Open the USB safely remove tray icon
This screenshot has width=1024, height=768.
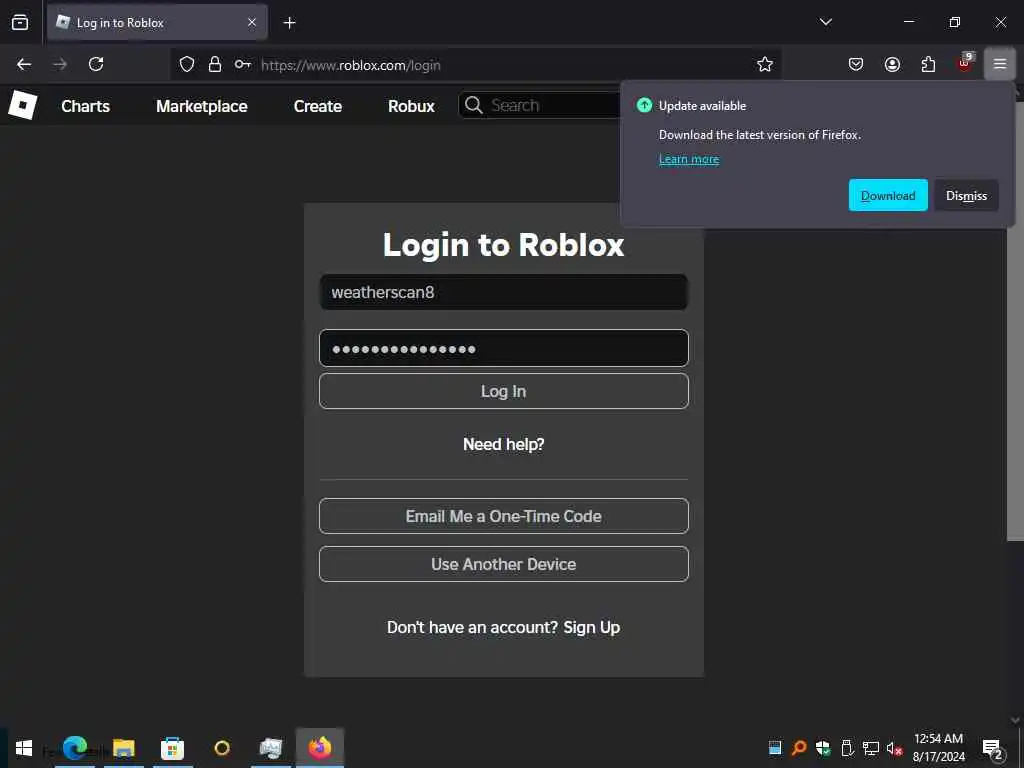(847, 748)
